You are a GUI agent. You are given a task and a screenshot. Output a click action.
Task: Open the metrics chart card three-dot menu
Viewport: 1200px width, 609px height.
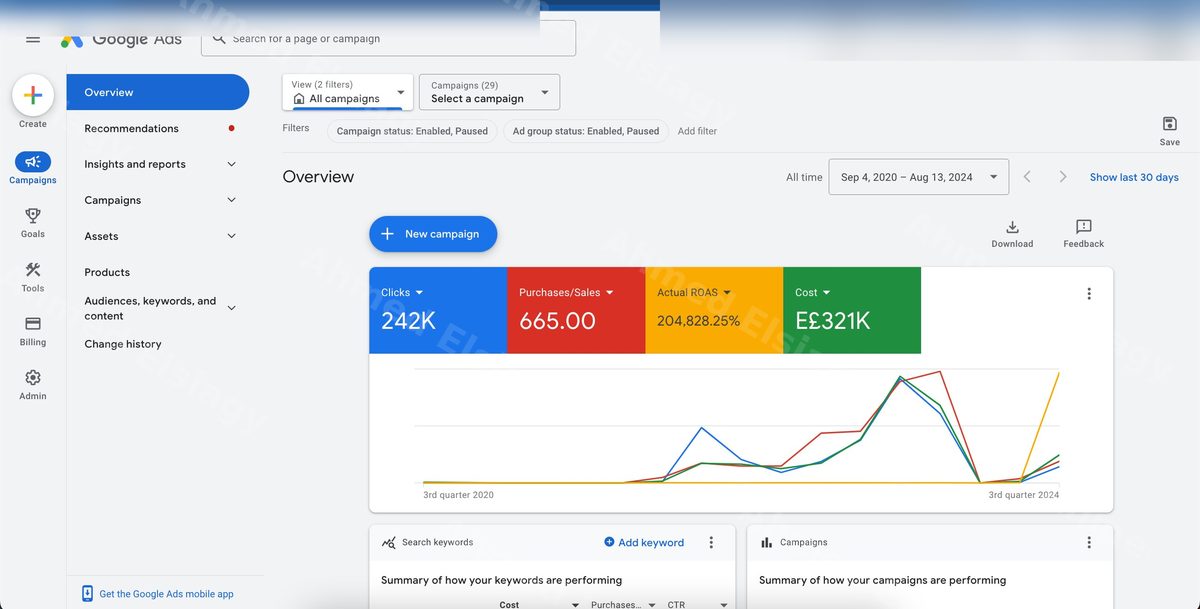pyautogui.click(x=1089, y=294)
